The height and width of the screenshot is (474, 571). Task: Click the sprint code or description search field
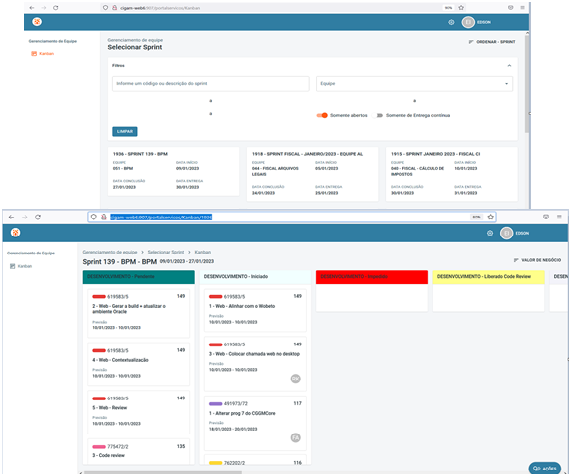coord(210,84)
